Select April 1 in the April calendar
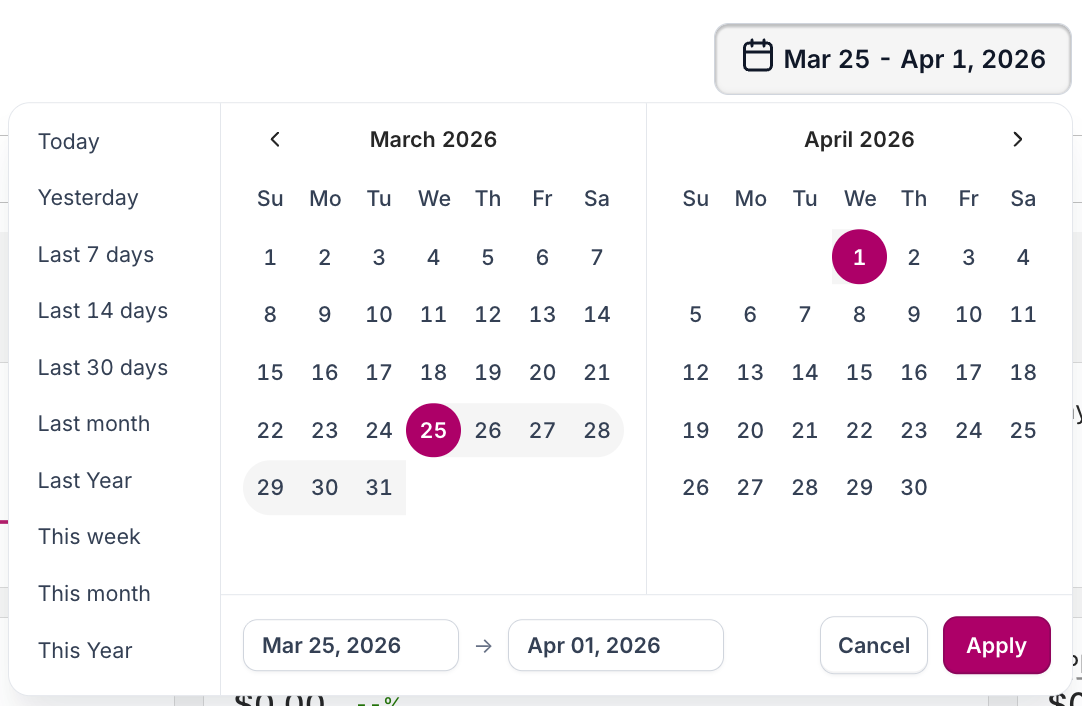The width and height of the screenshot is (1082, 706). click(859, 257)
